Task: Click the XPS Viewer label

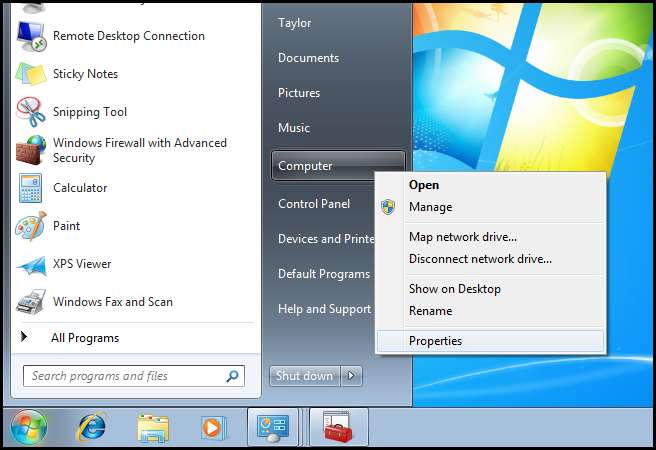Action: [82, 264]
